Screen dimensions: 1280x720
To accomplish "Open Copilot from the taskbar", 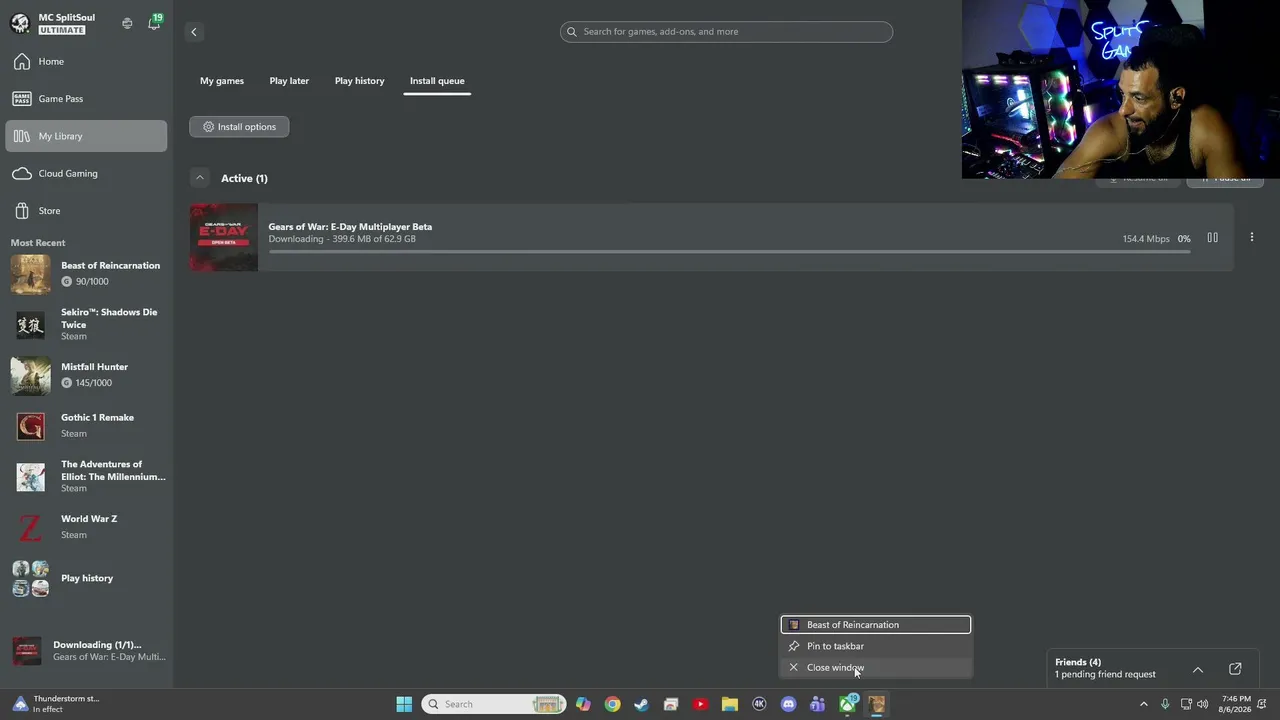I will pos(583,704).
